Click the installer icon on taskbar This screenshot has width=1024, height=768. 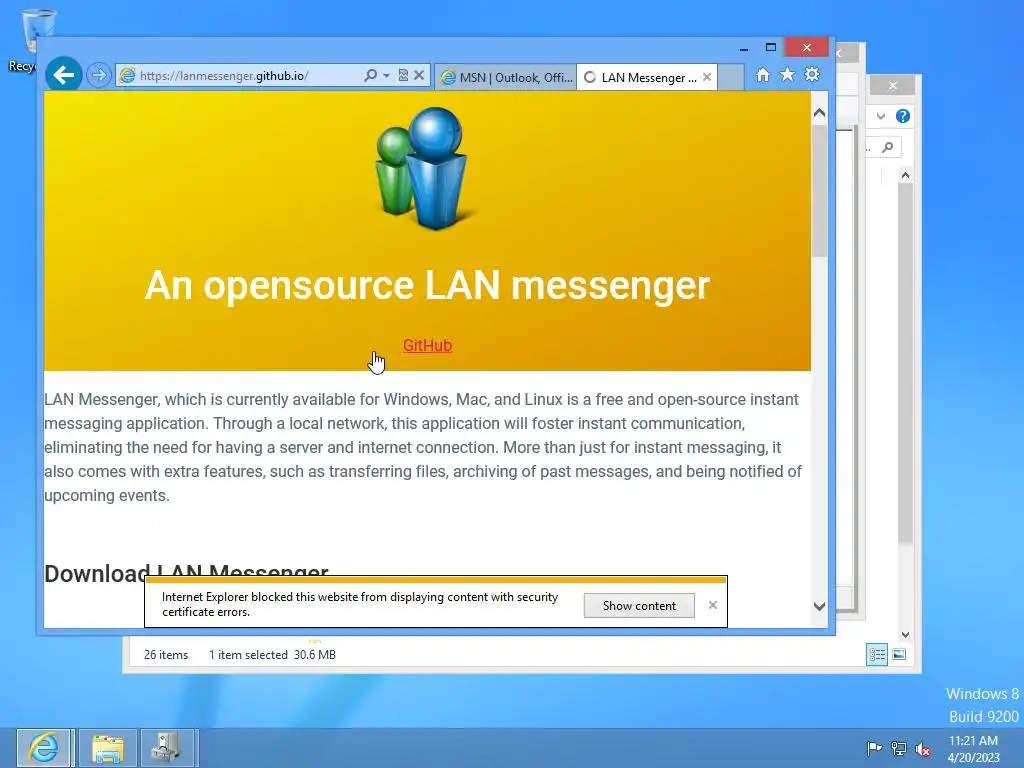point(167,748)
